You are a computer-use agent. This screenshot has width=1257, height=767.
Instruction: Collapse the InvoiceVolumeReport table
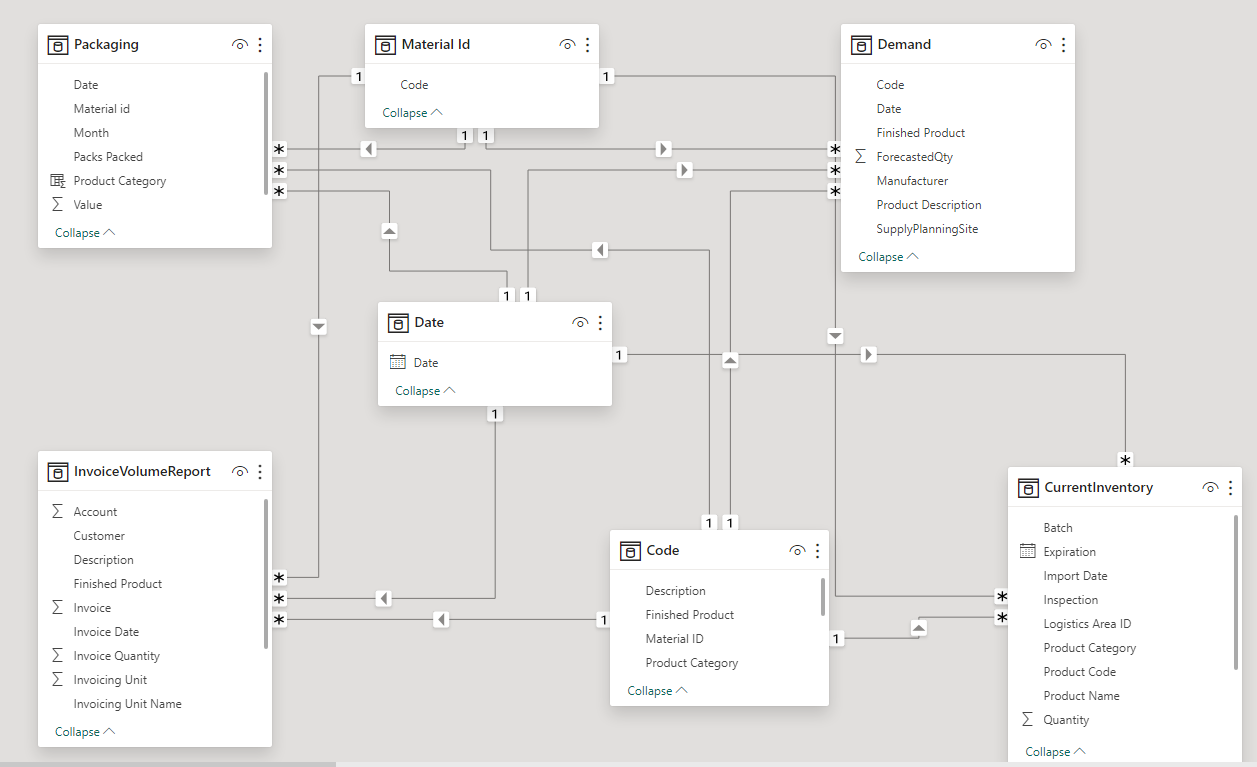pos(85,732)
